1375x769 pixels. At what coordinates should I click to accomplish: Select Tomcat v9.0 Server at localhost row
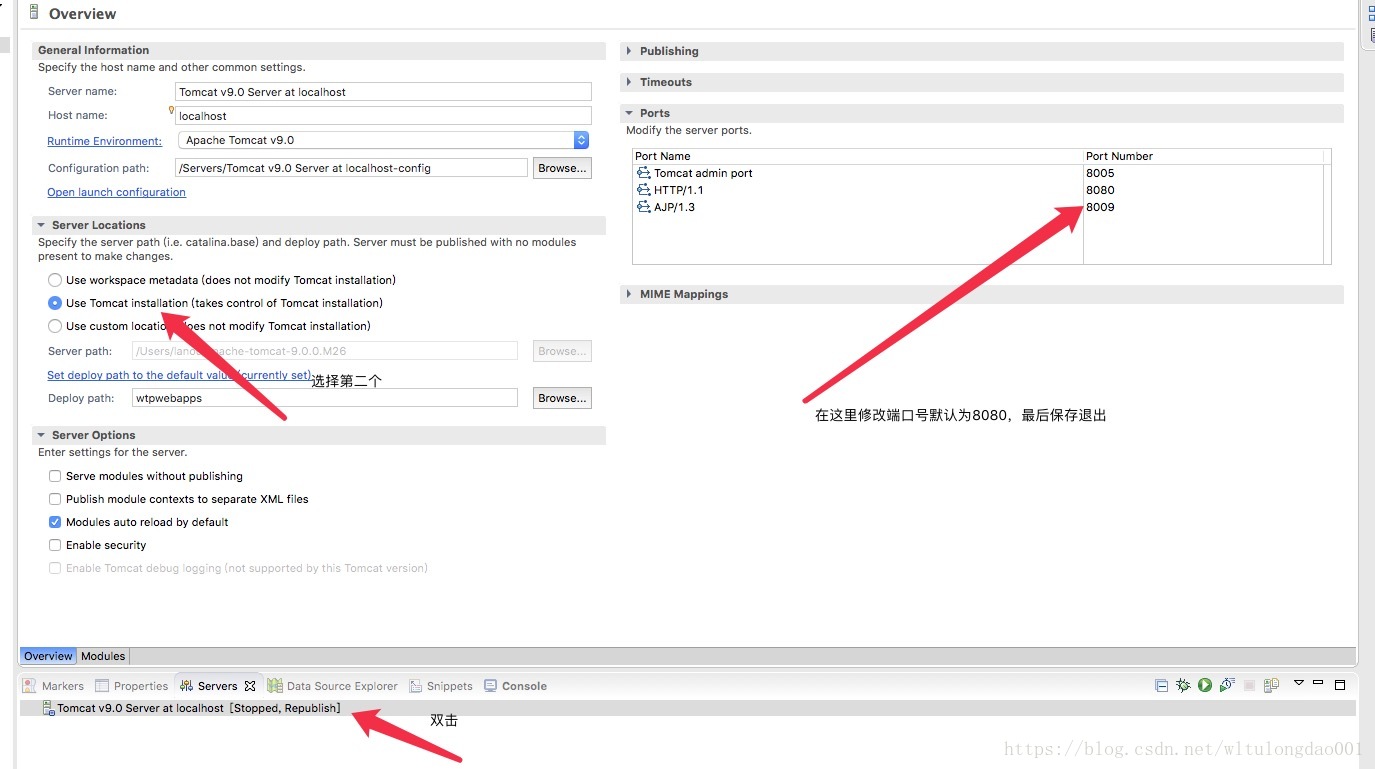click(688, 708)
